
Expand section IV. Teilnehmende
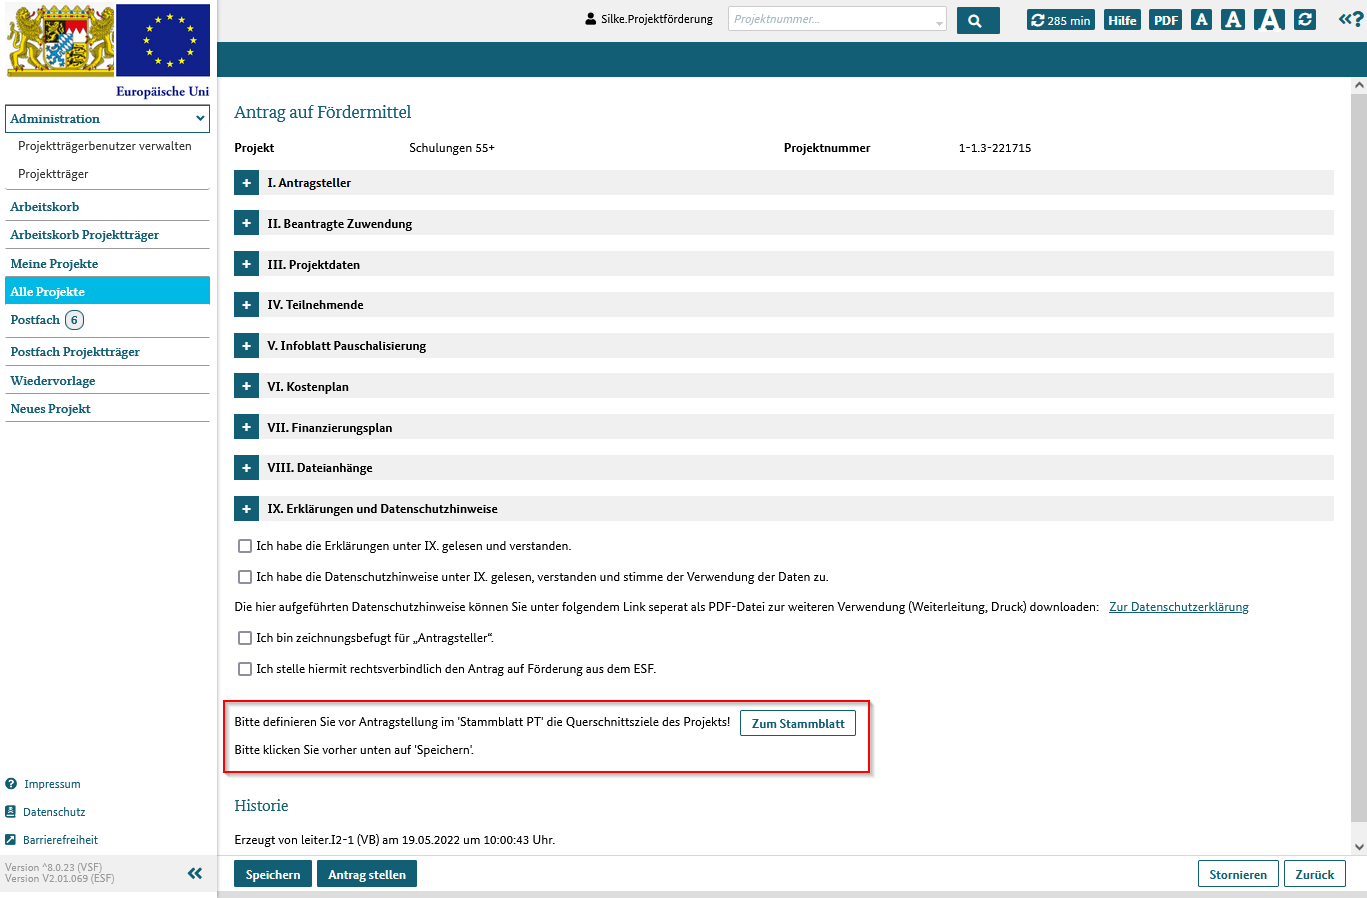coord(246,305)
